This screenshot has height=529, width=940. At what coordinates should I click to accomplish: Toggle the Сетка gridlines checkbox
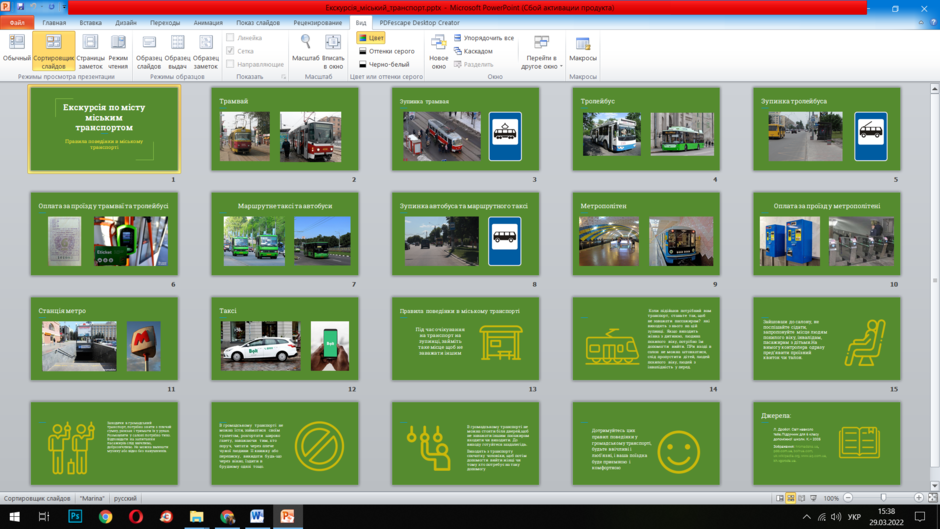(230, 51)
